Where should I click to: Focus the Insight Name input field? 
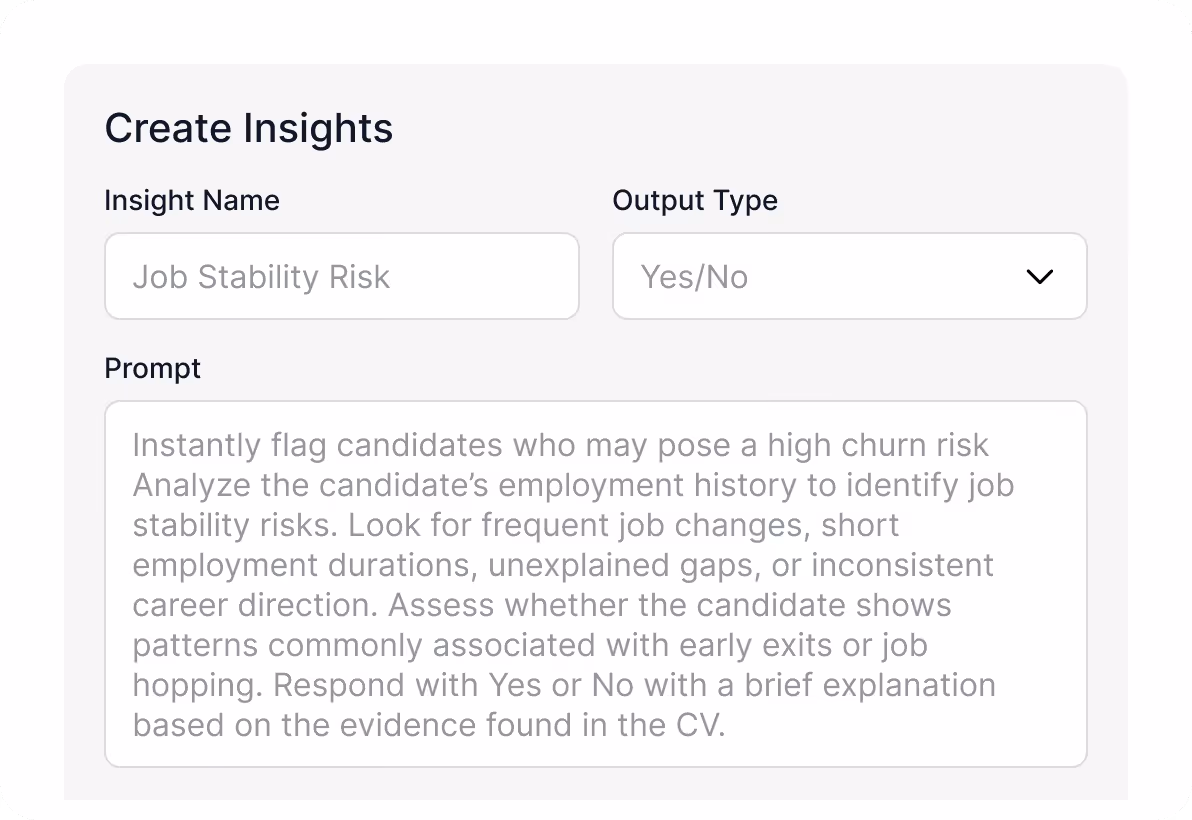(341, 277)
